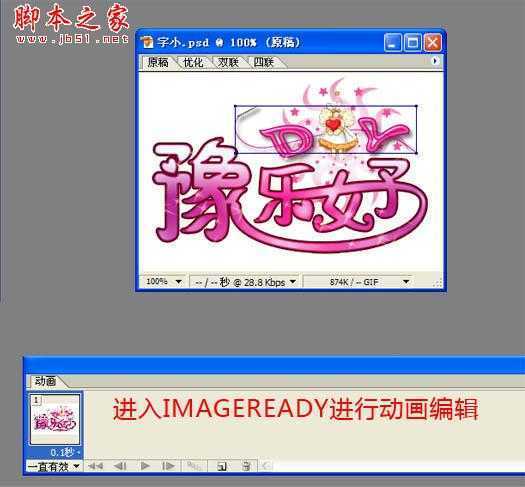
Task: Open the 双联 two-up view tab
Action: tap(228, 62)
